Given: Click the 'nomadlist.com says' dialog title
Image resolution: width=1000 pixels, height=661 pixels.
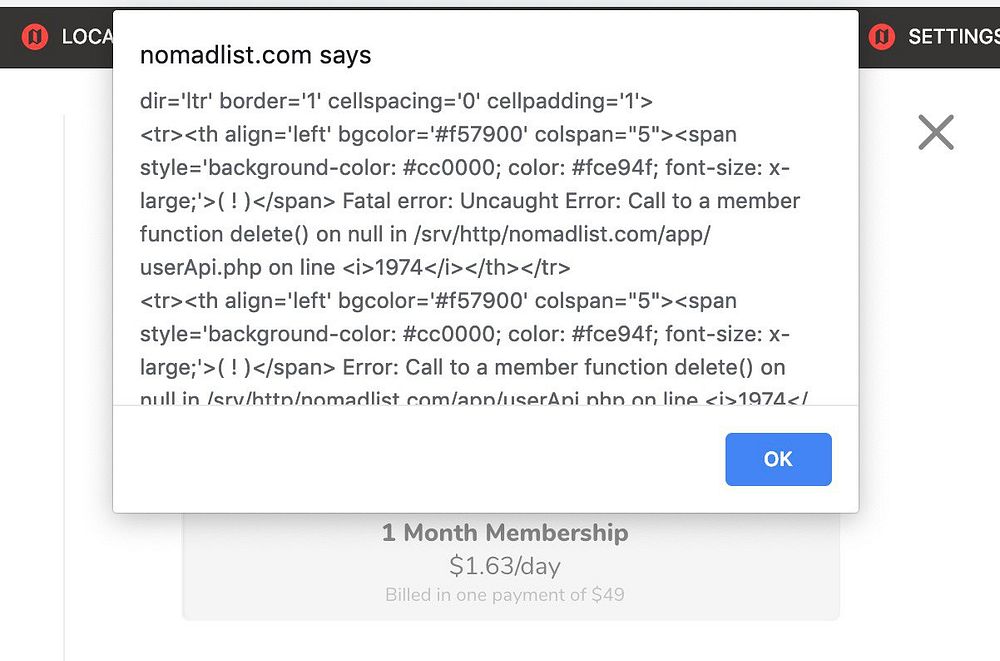Looking at the screenshot, I should (x=256, y=55).
